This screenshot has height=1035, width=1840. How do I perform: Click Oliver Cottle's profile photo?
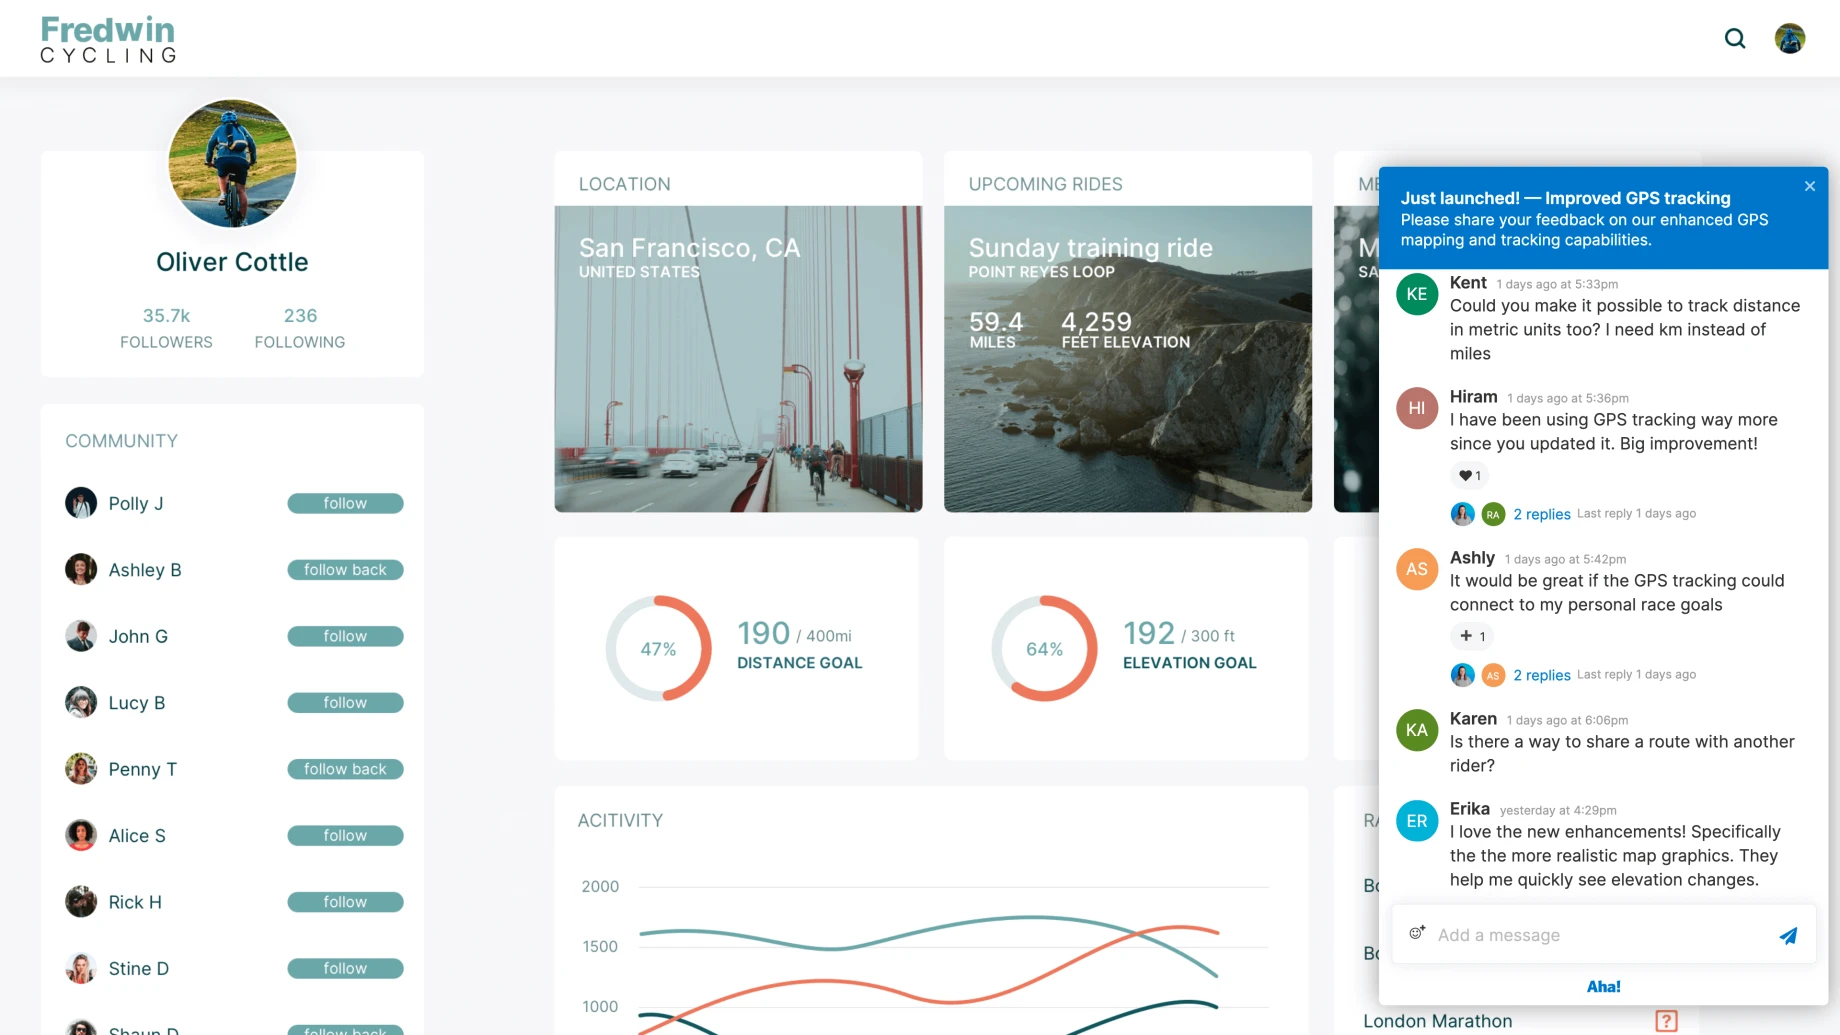coord(232,163)
